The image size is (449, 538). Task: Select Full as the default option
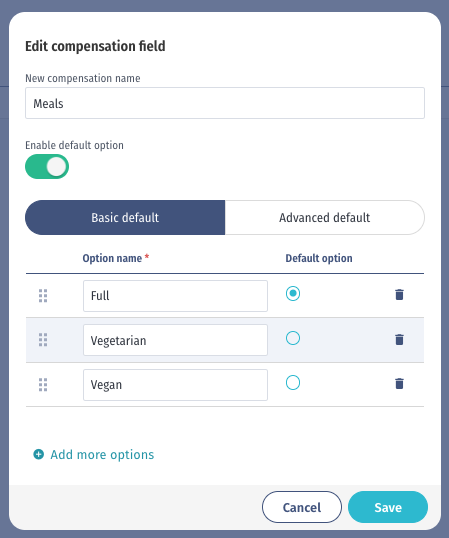(293, 293)
